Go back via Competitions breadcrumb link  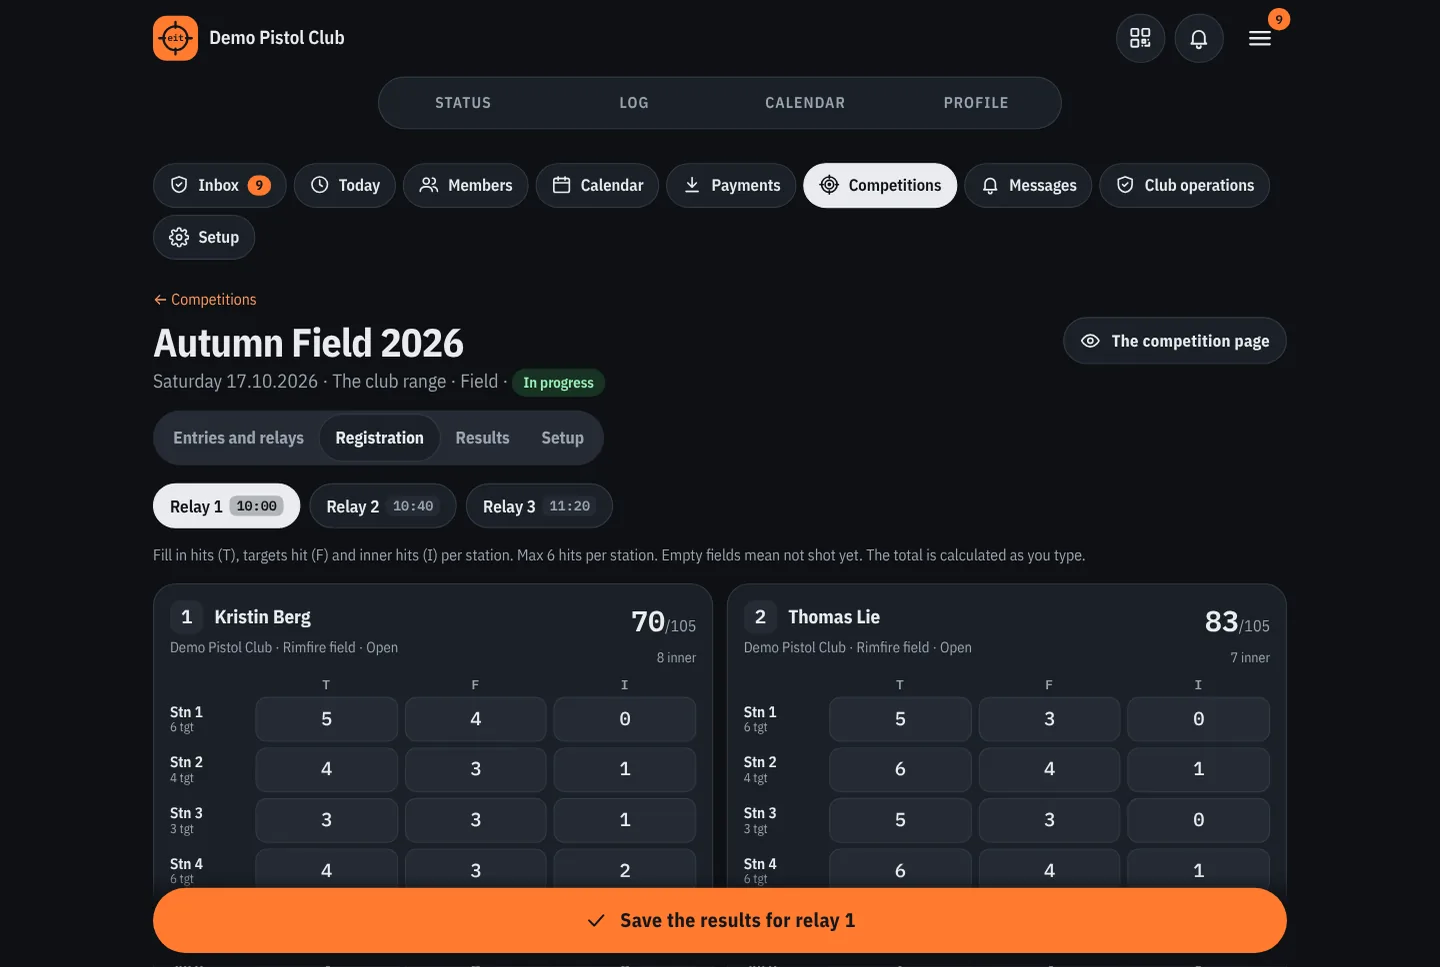205,299
